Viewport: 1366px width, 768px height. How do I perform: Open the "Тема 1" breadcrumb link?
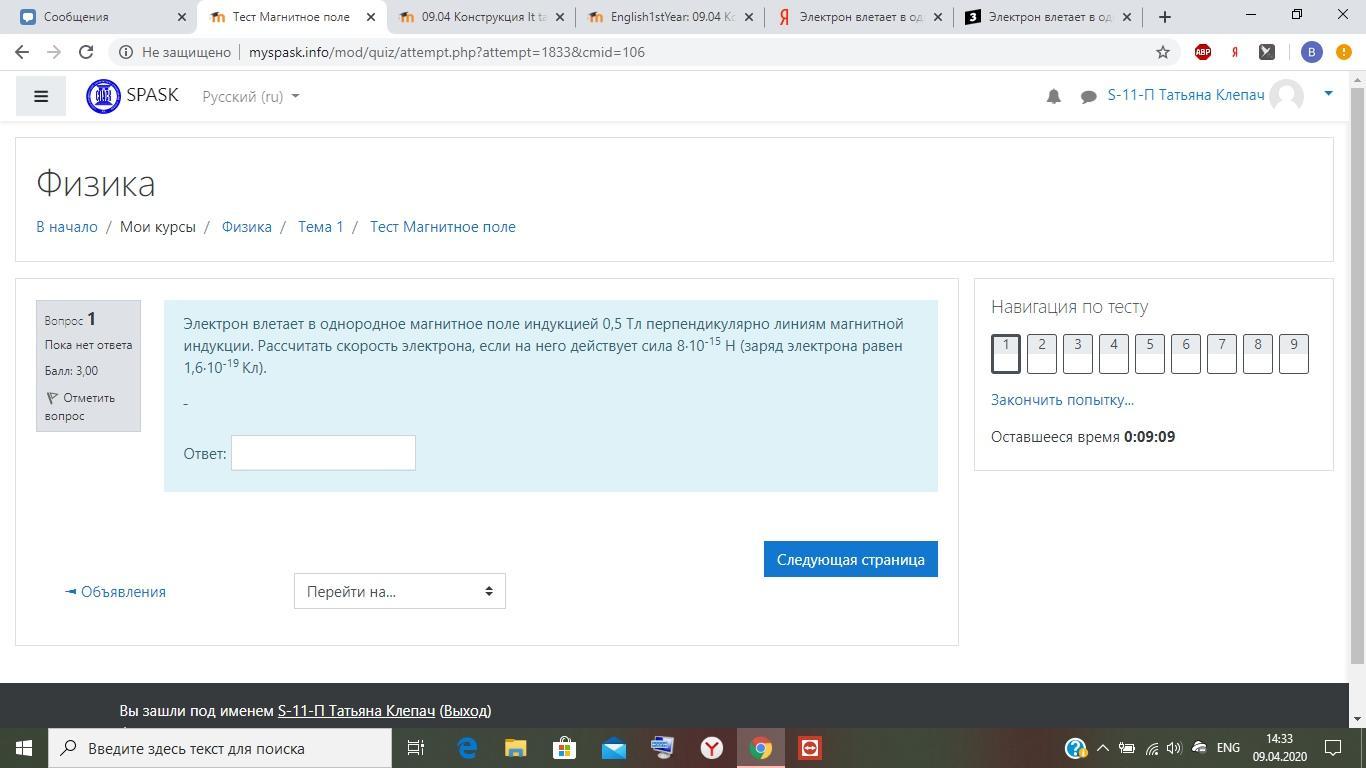[x=320, y=226]
